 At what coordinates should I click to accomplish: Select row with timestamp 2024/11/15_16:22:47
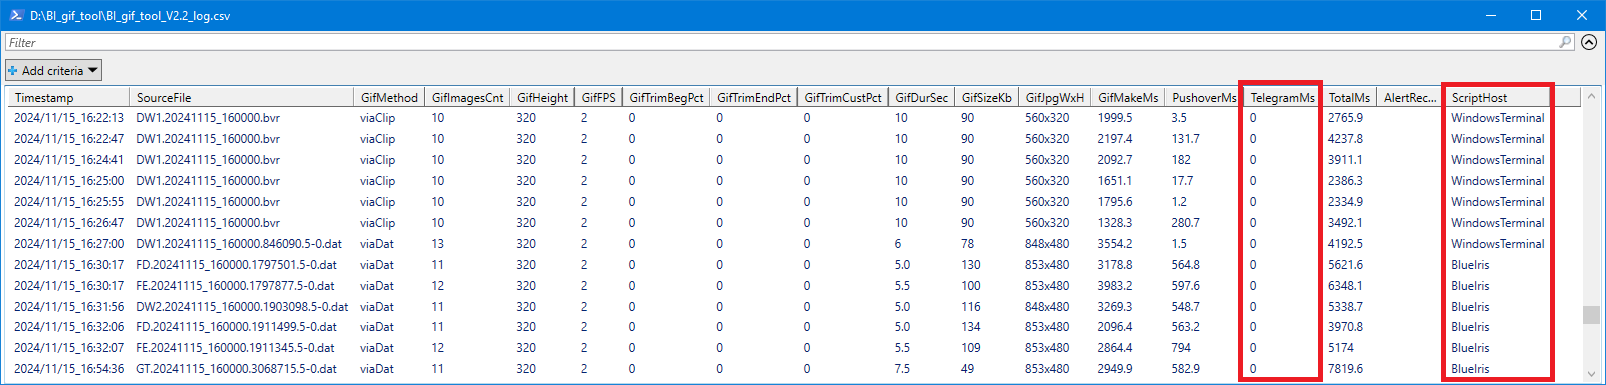[795, 138]
